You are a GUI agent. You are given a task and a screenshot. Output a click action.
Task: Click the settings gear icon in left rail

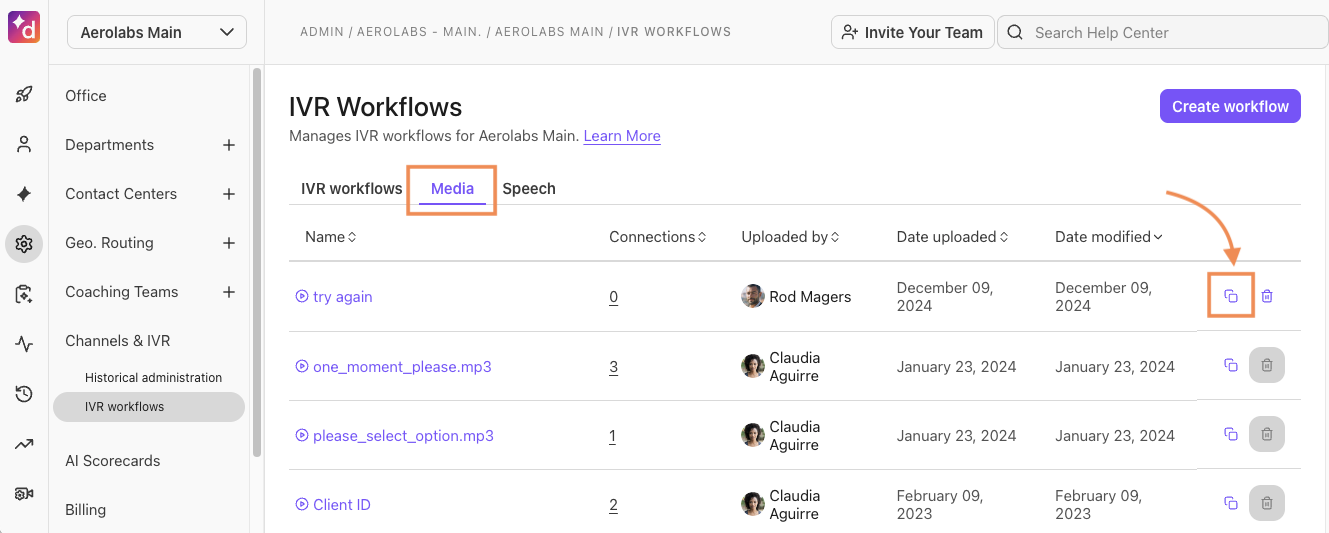pos(24,243)
